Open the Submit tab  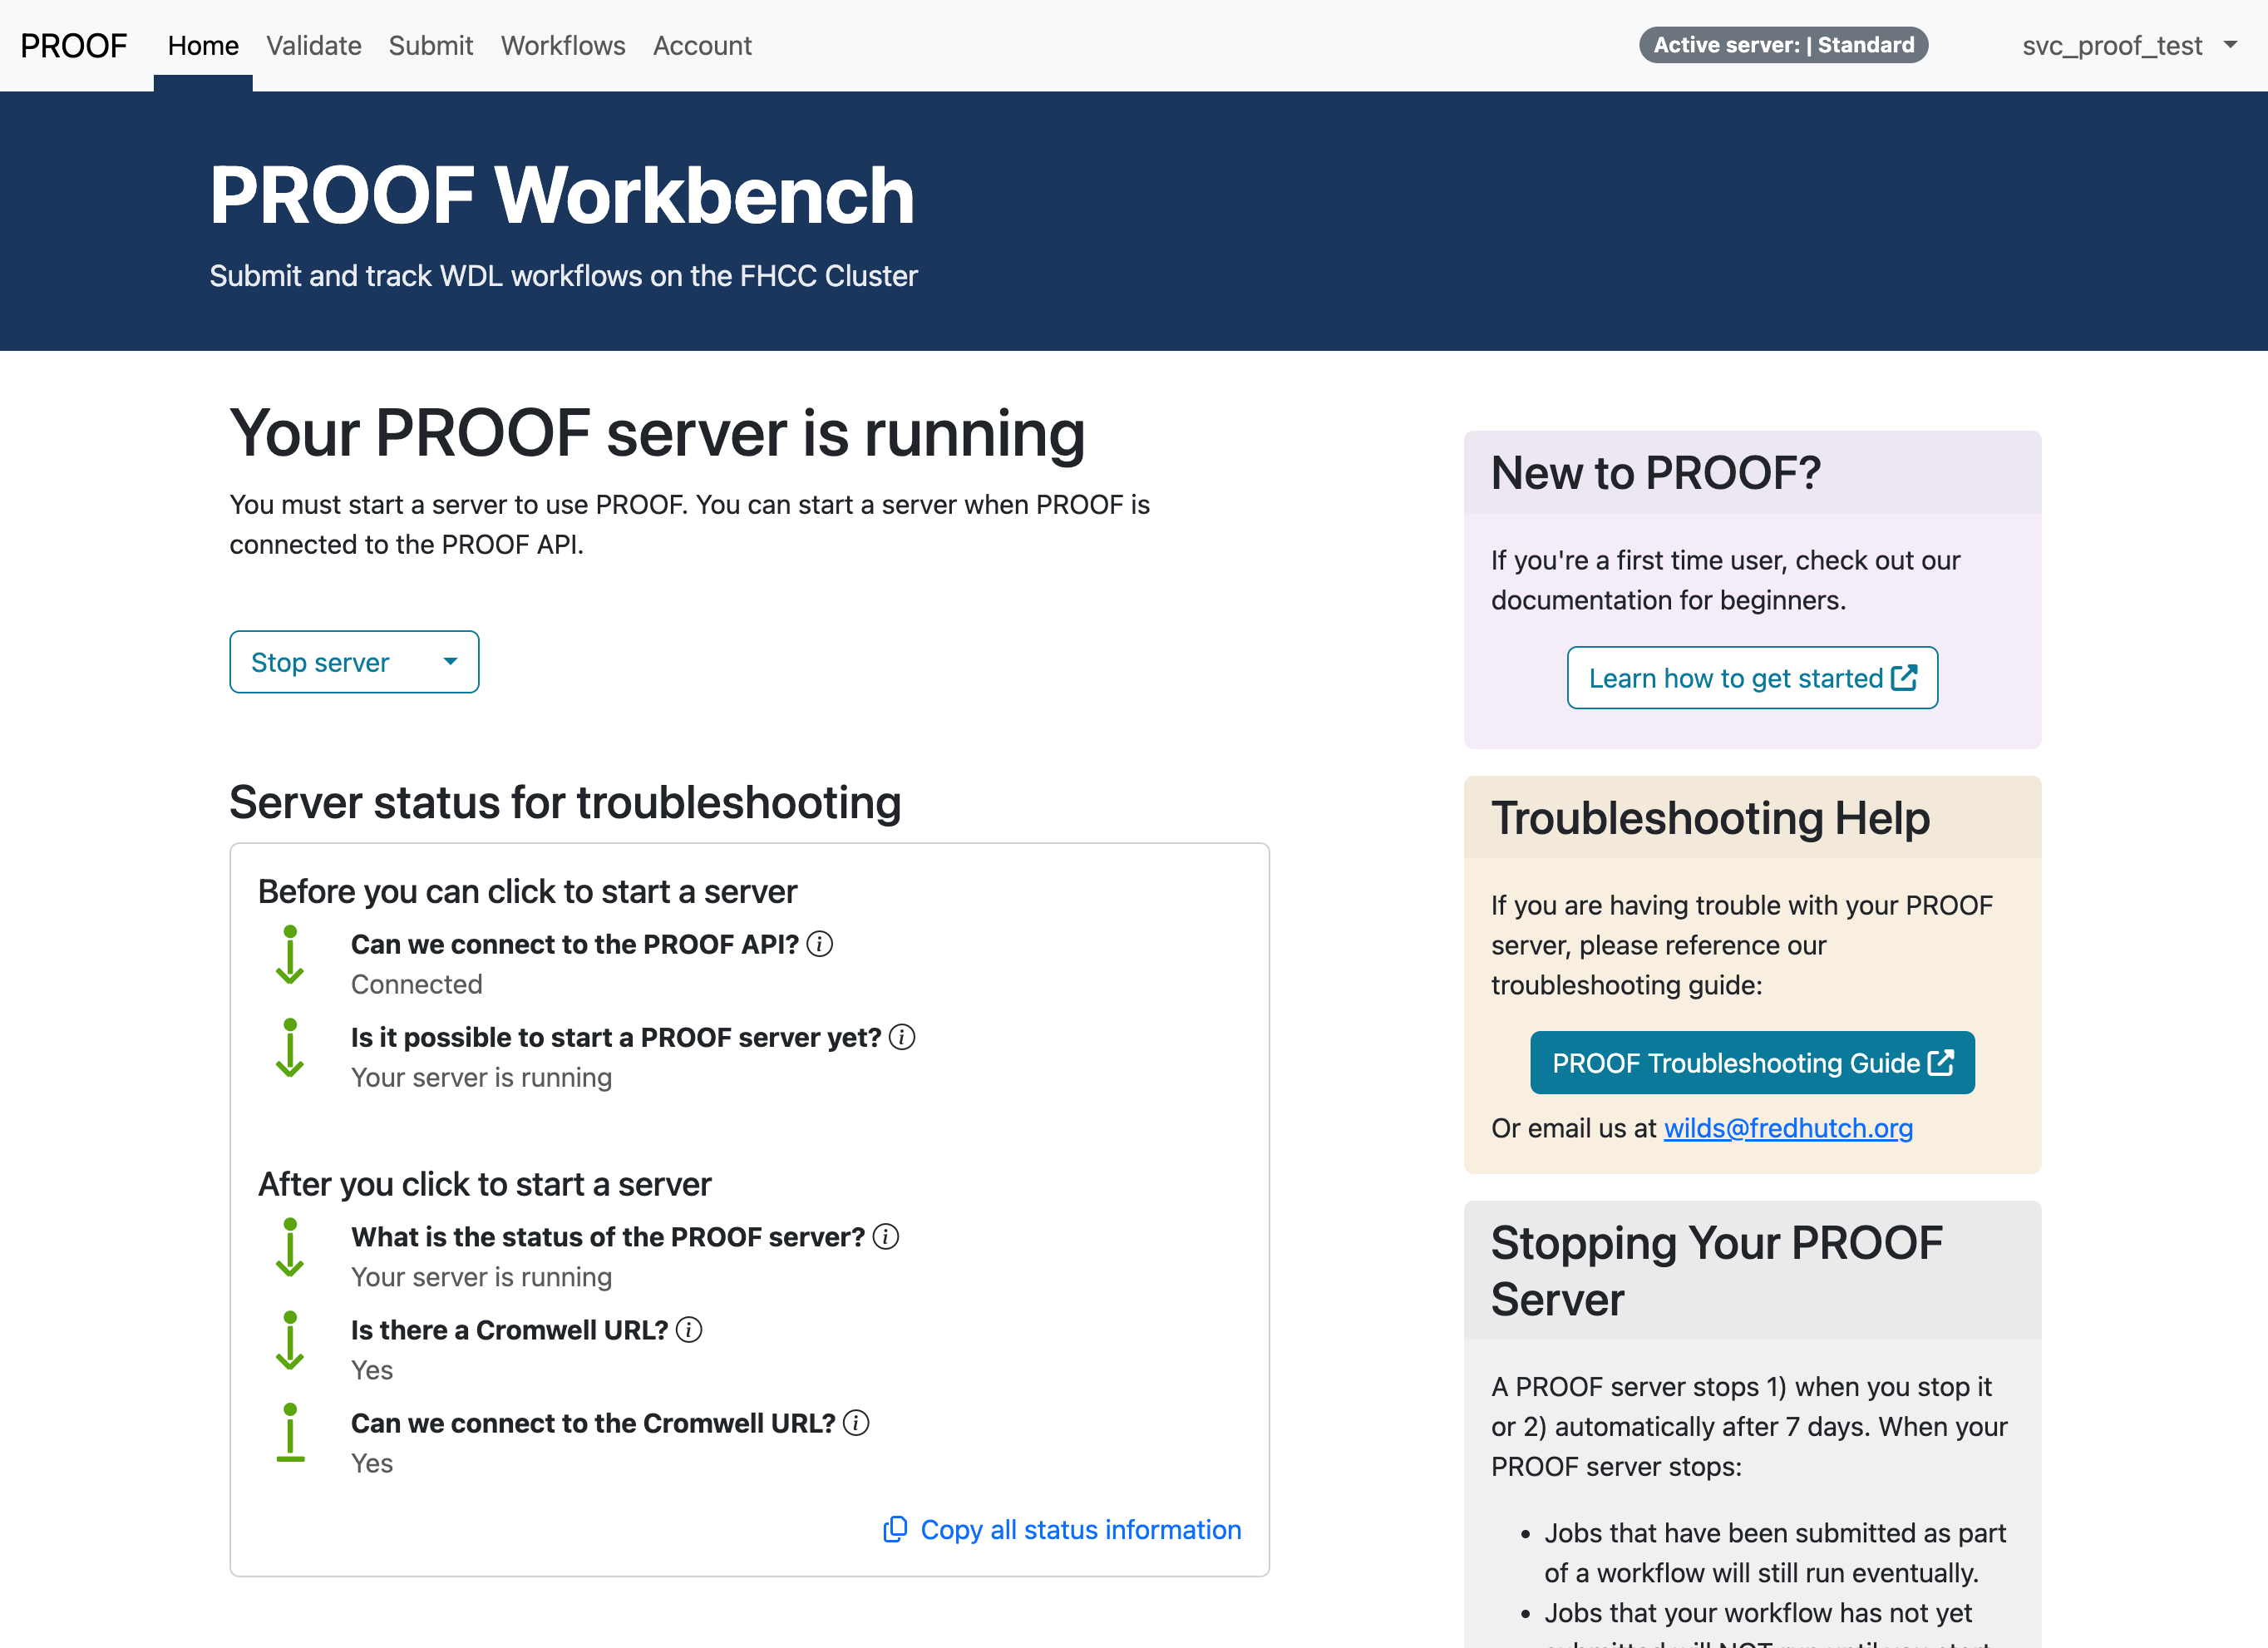pyautogui.click(x=430, y=46)
